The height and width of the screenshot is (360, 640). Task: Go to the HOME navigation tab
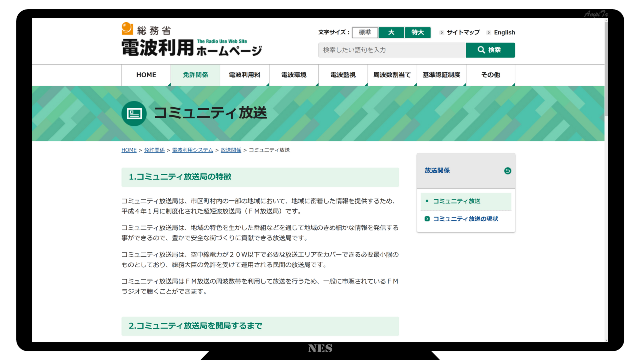pos(146,75)
